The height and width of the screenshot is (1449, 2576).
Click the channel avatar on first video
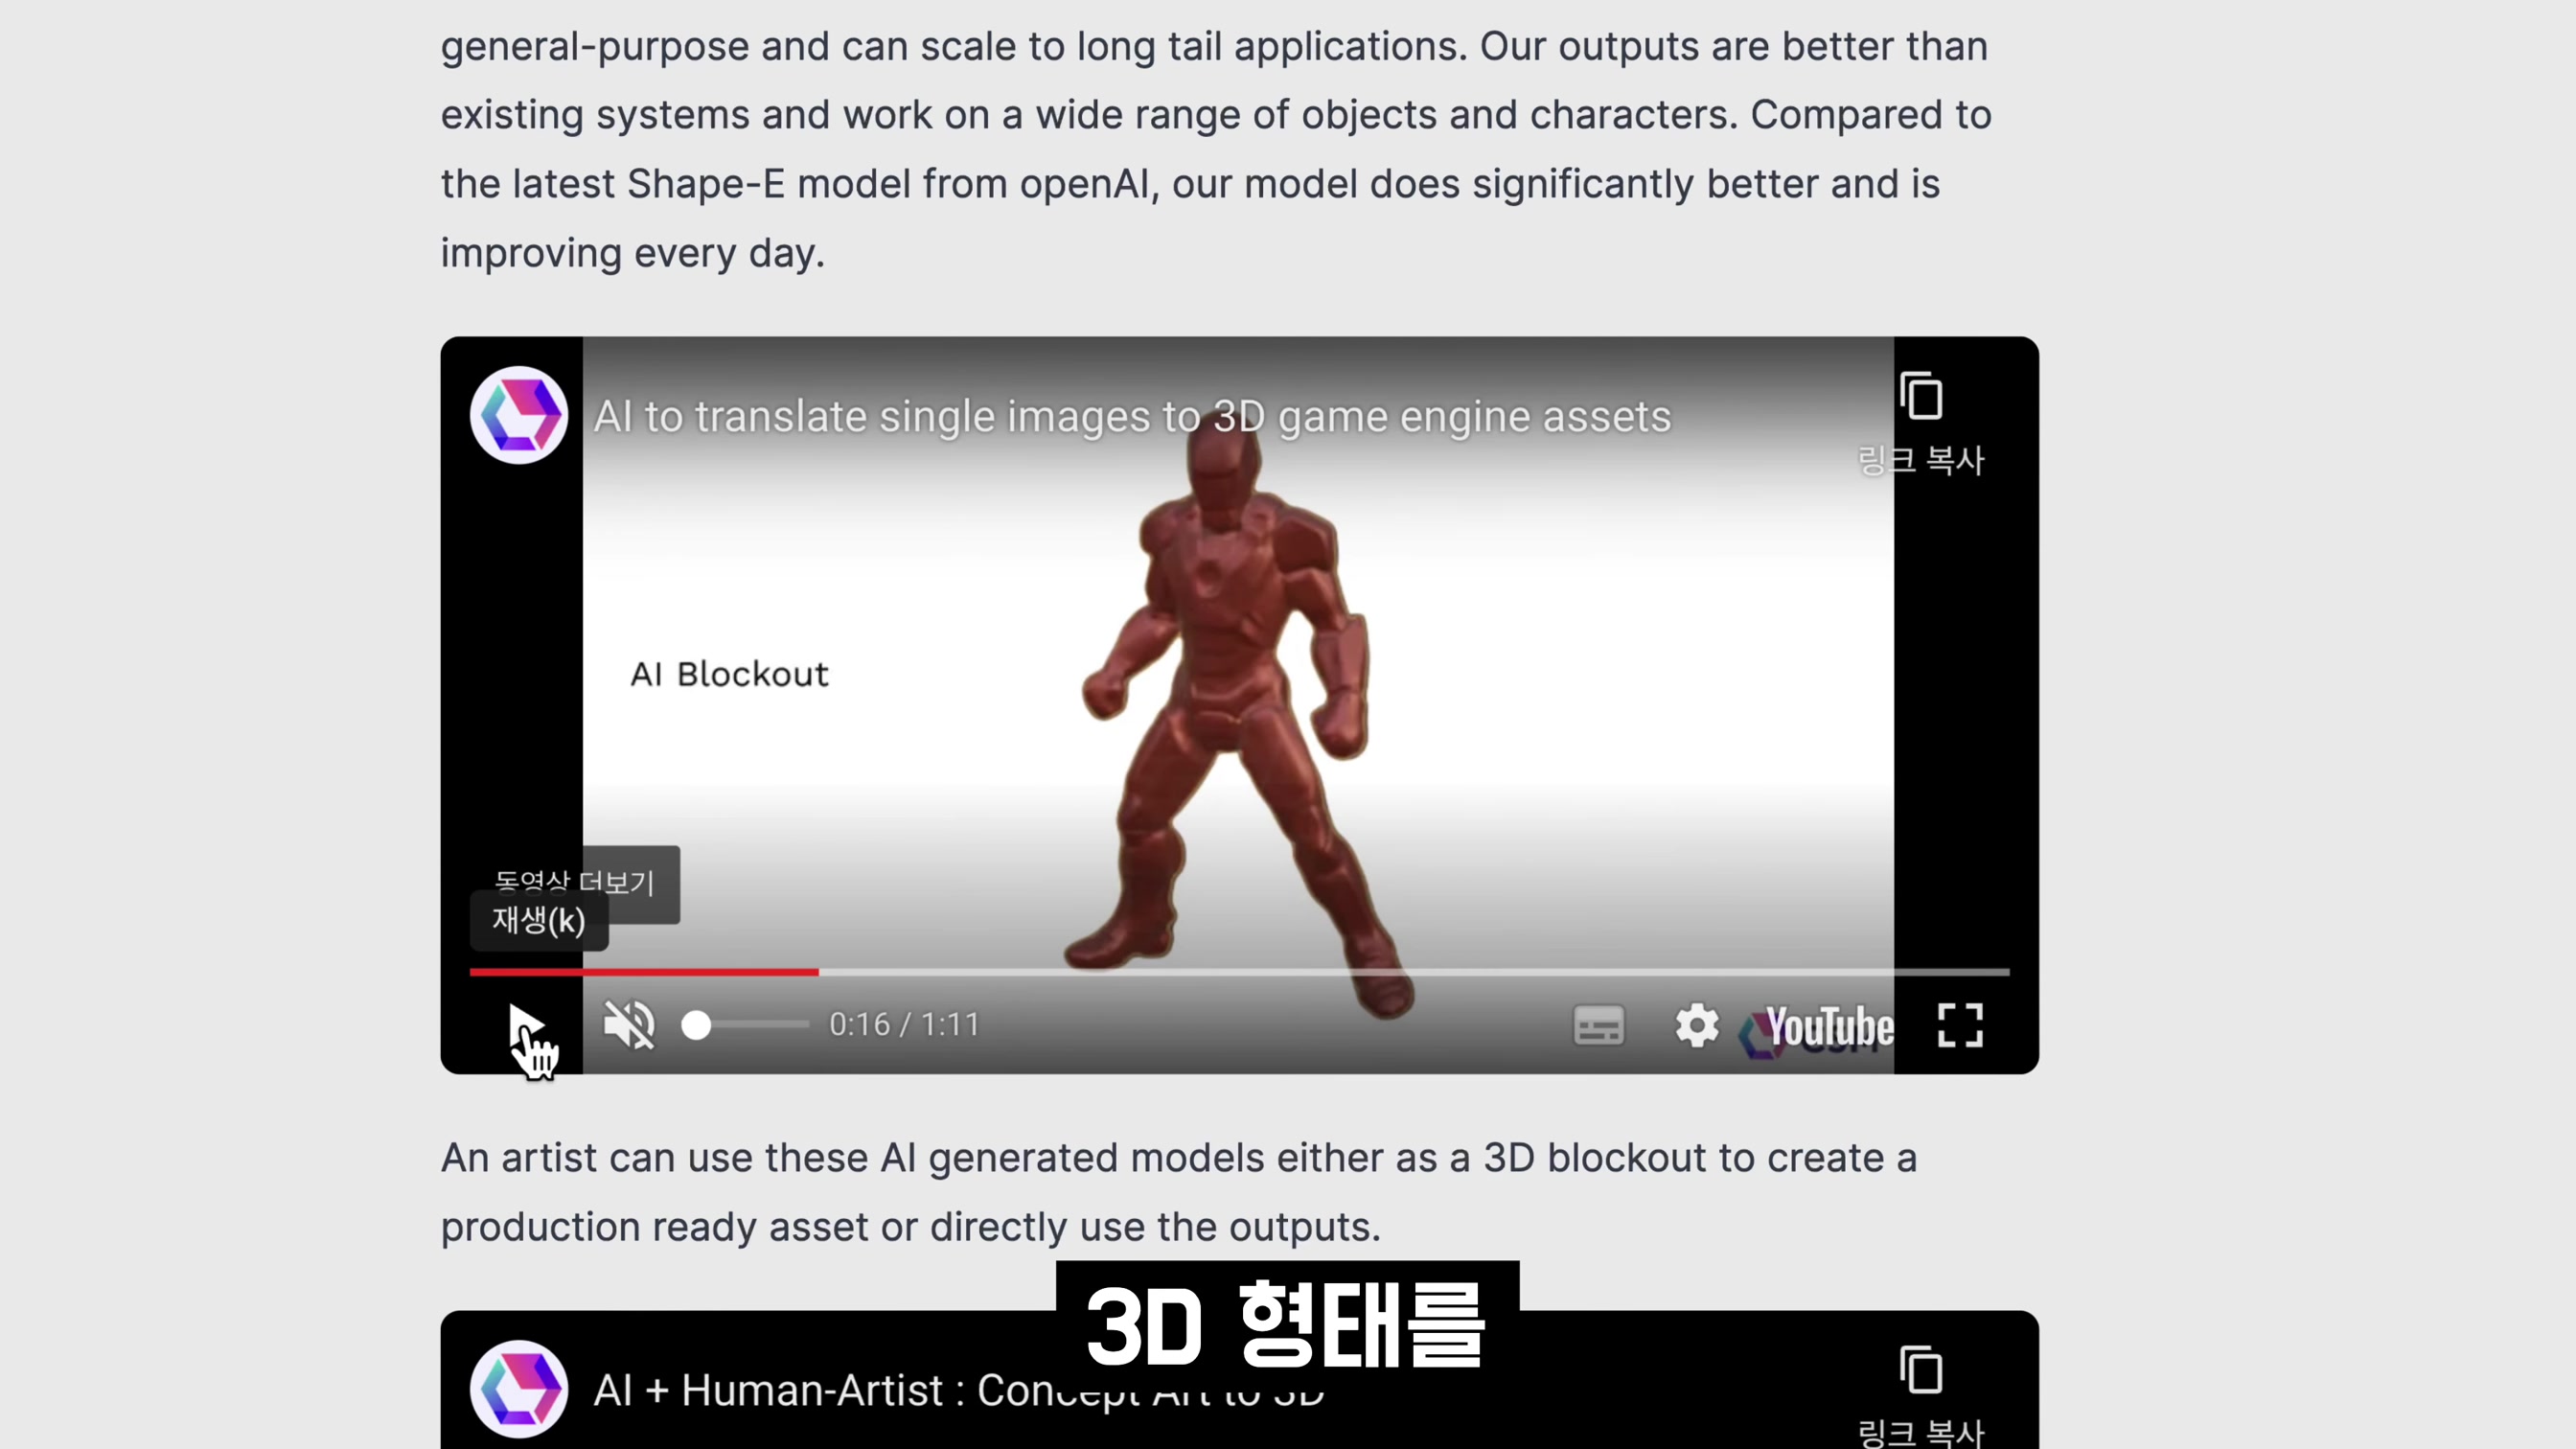point(519,415)
